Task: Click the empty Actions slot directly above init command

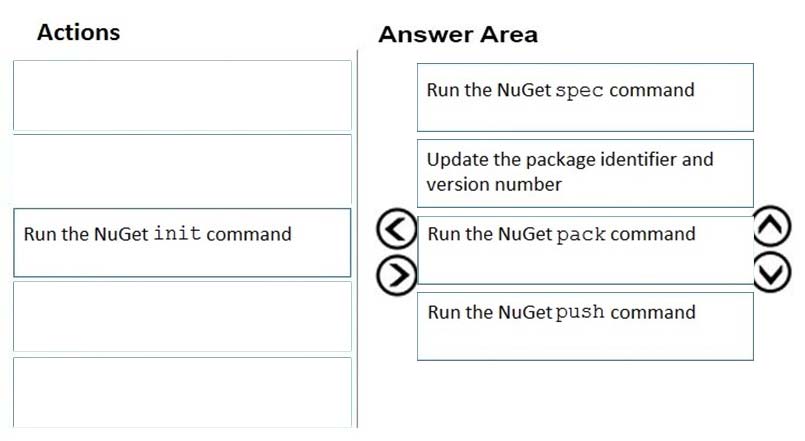Action: pyautogui.click(x=182, y=169)
